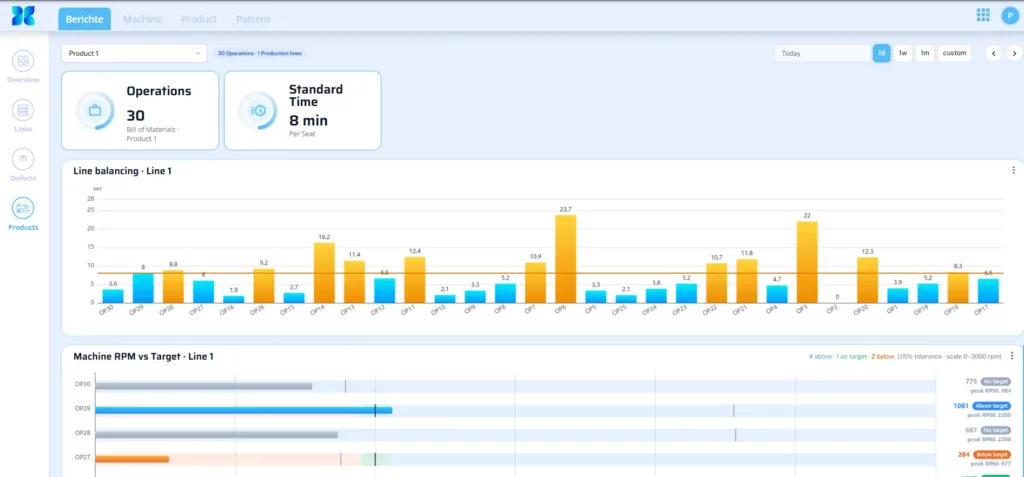Select the Products sidebar icon
Image resolution: width=1024 pixels, height=477 pixels.
tap(24, 208)
